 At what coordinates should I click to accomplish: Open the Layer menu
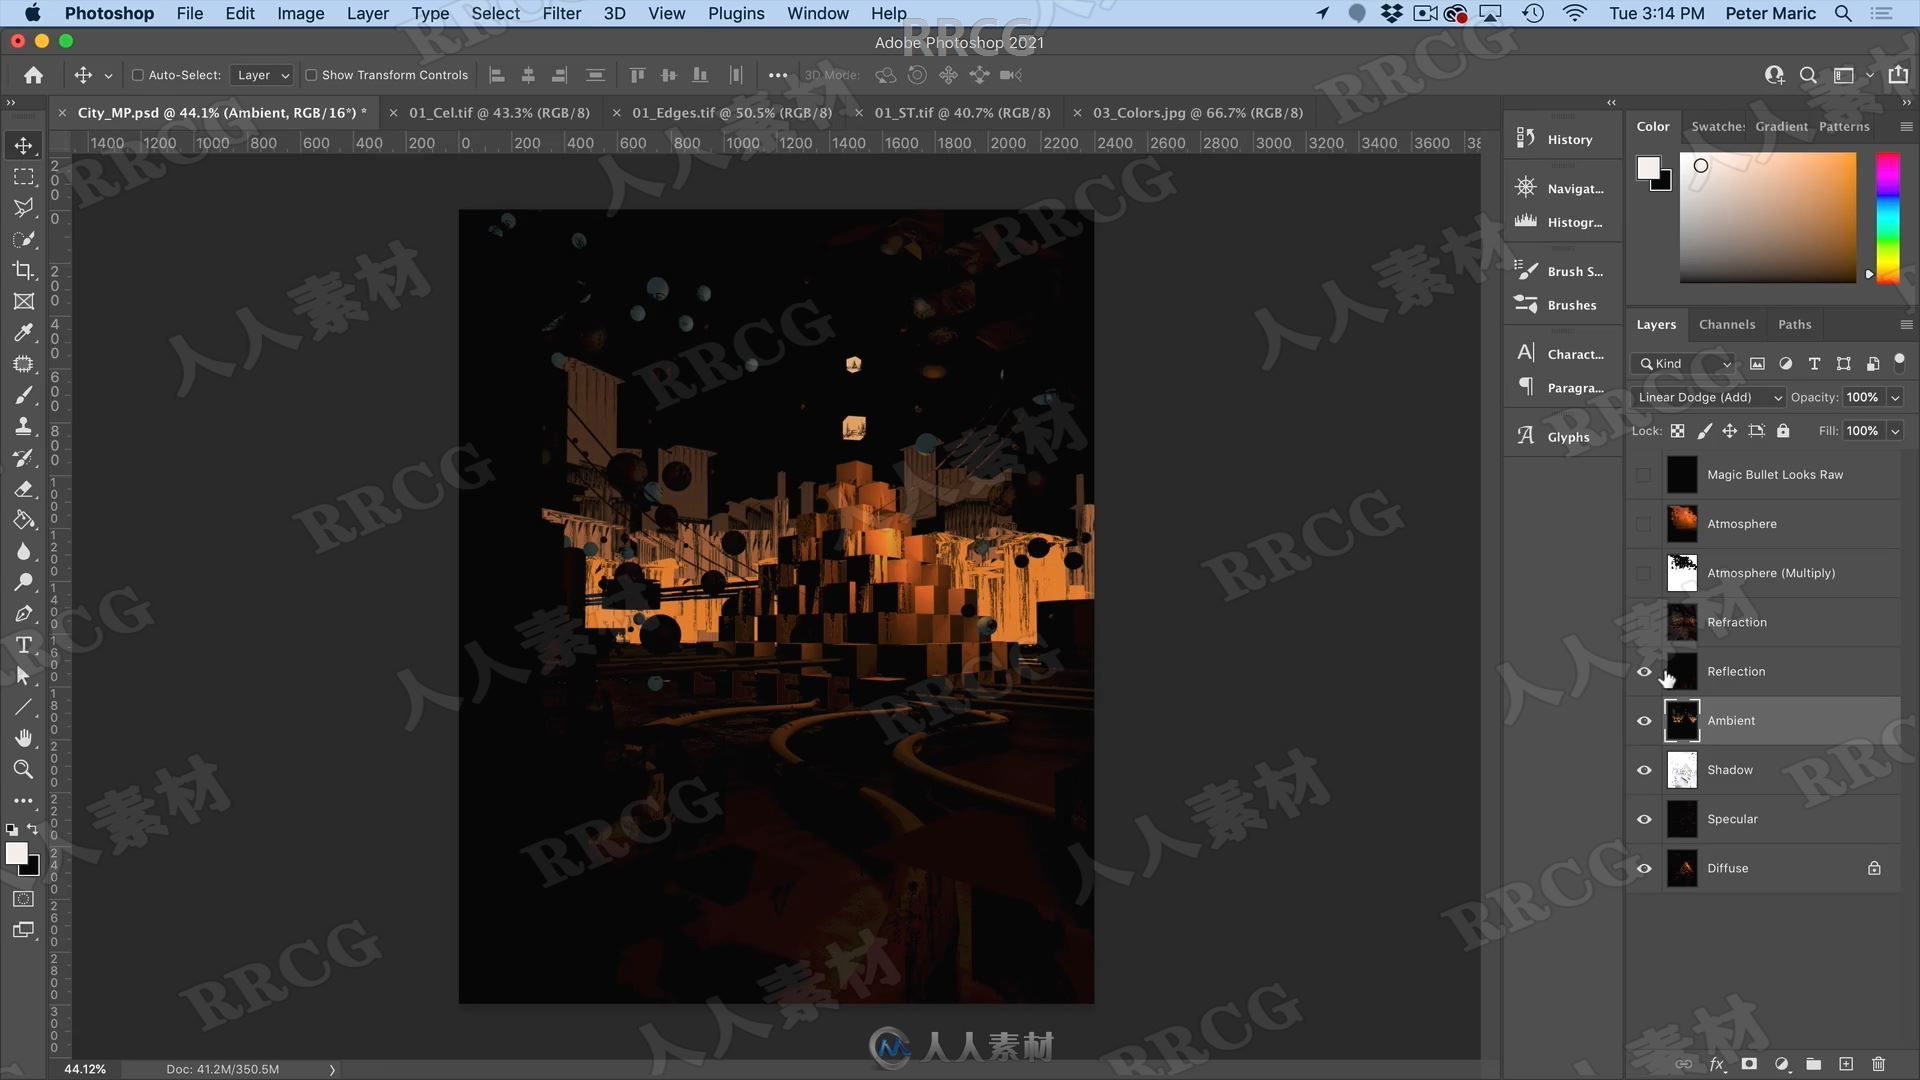tap(365, 13)
